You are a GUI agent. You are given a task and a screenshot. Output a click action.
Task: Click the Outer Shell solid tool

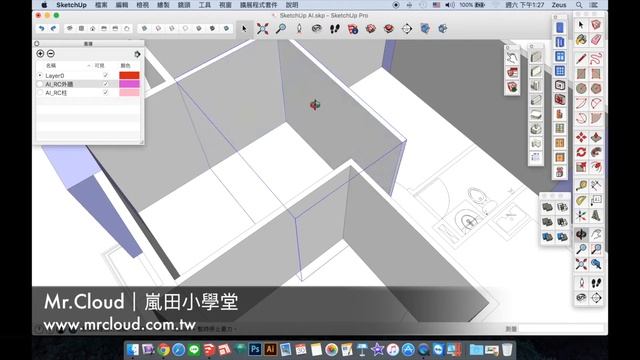(x=547, y=207)
